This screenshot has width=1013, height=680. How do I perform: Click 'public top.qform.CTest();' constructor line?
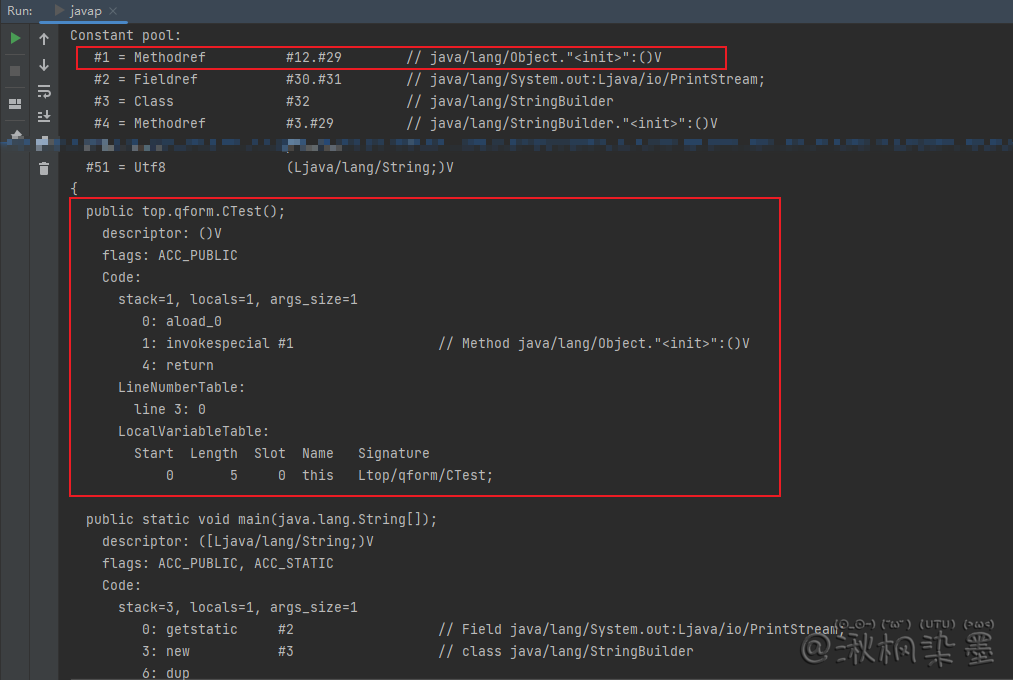pyautogui.click(x=186, y=211)
